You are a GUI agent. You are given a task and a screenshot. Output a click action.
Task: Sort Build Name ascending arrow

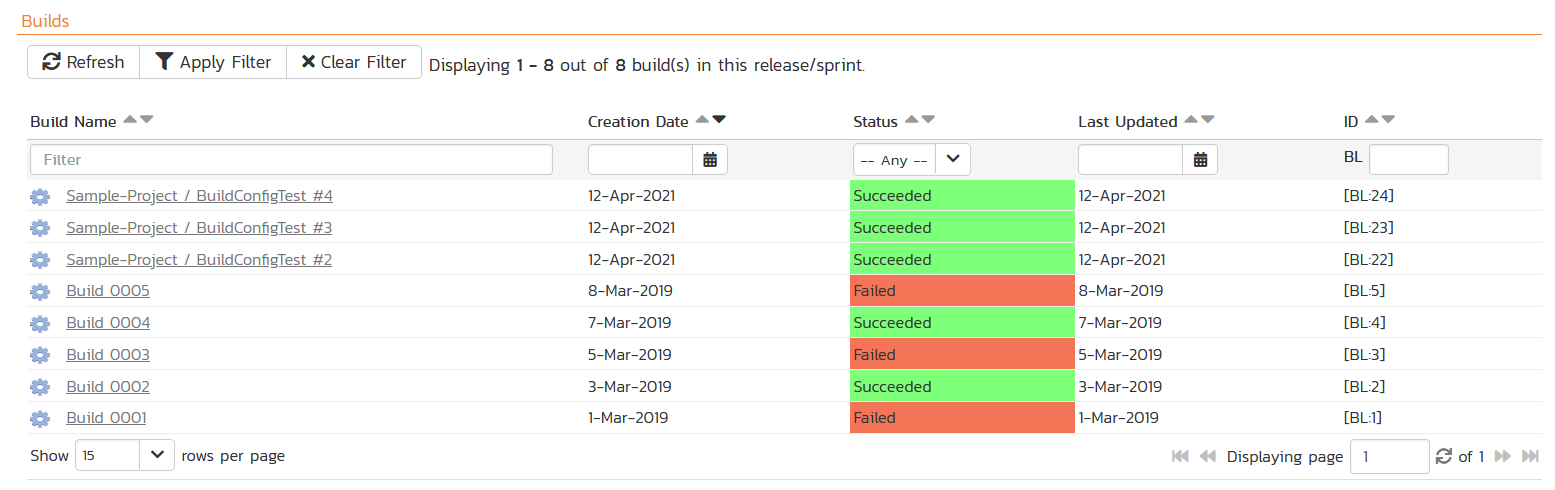pyautogui.click(x=129, y=120)
